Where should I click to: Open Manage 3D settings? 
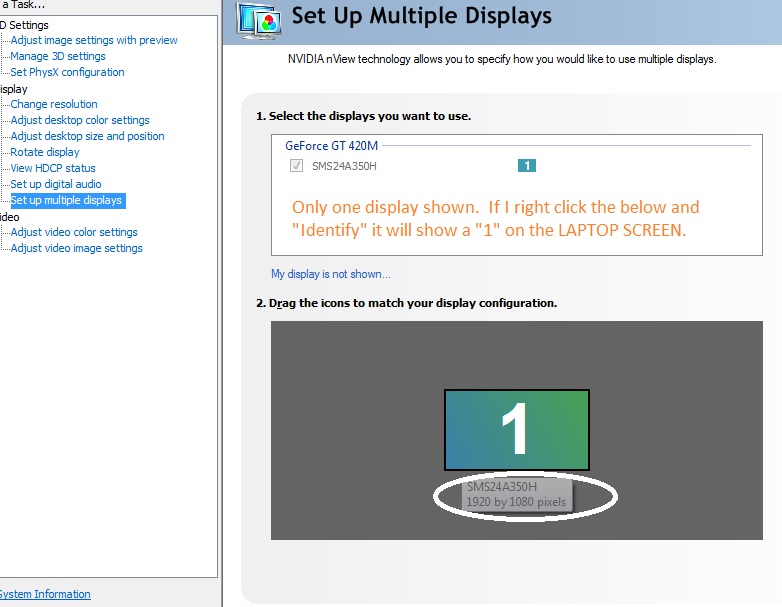pyautogui.click(x=58, y=56)
